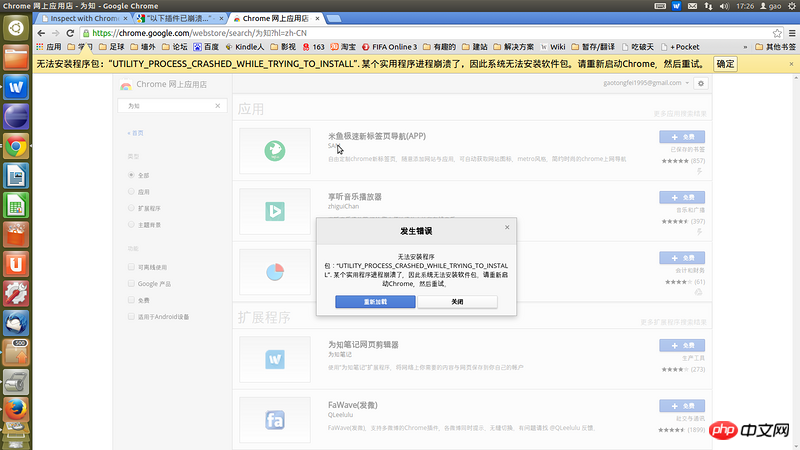Open the Files manager in dock
This screenshot has height=450, width=800.
[x=16, y=57]
